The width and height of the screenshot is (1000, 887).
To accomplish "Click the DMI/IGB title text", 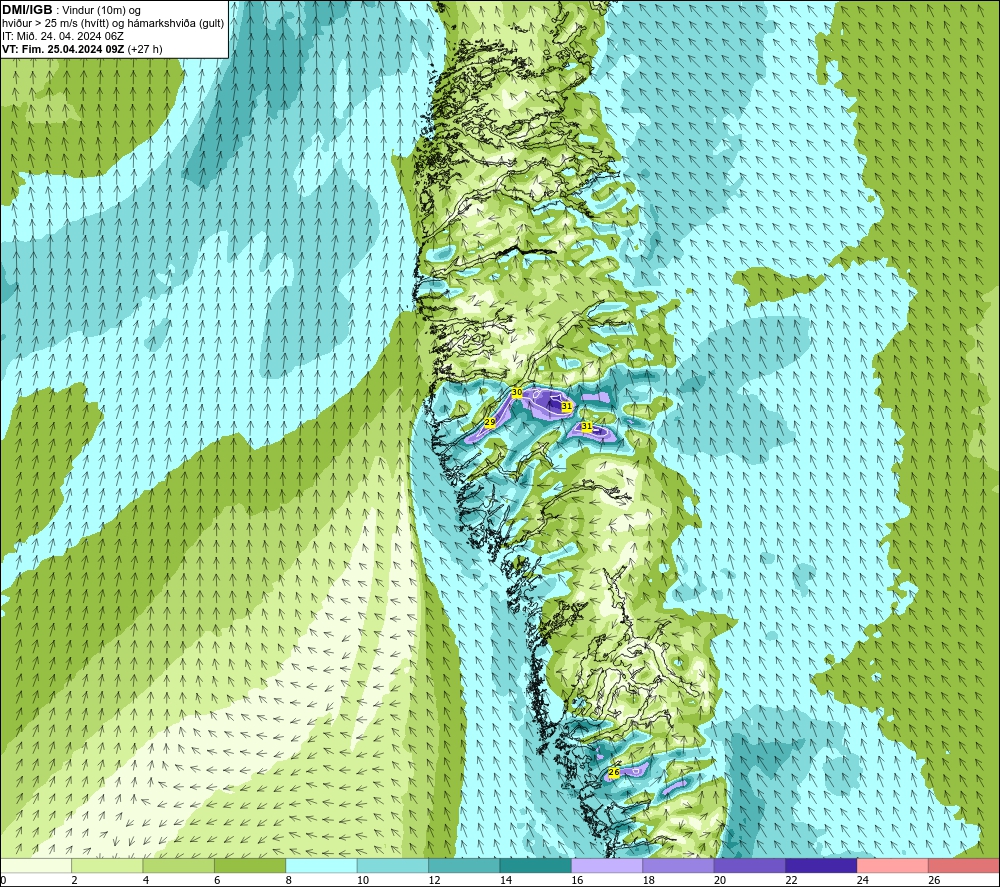I will [x=27, y=10].
